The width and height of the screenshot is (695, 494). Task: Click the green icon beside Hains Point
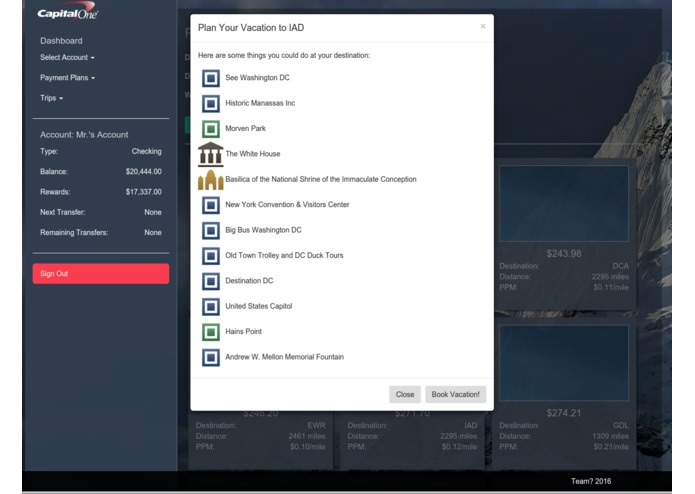tap(211, 332)
